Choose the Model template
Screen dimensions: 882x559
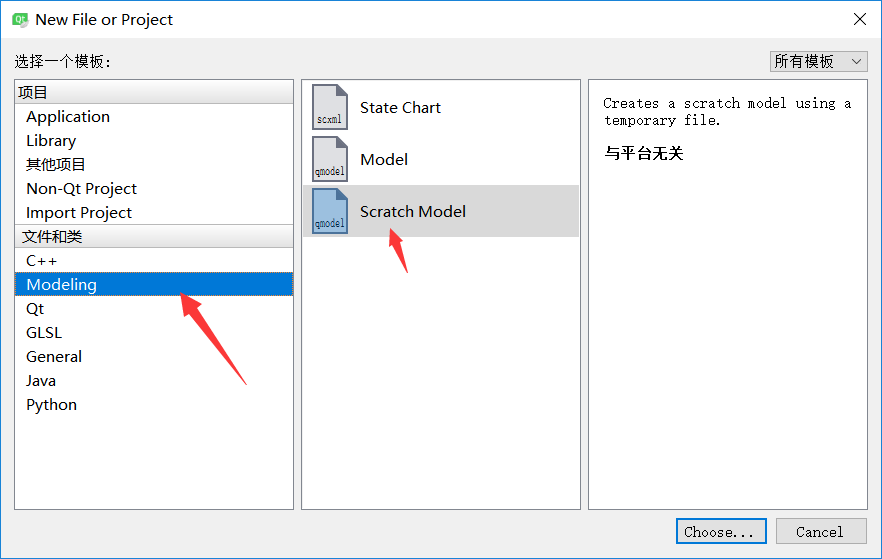click(x=441, y=159)
